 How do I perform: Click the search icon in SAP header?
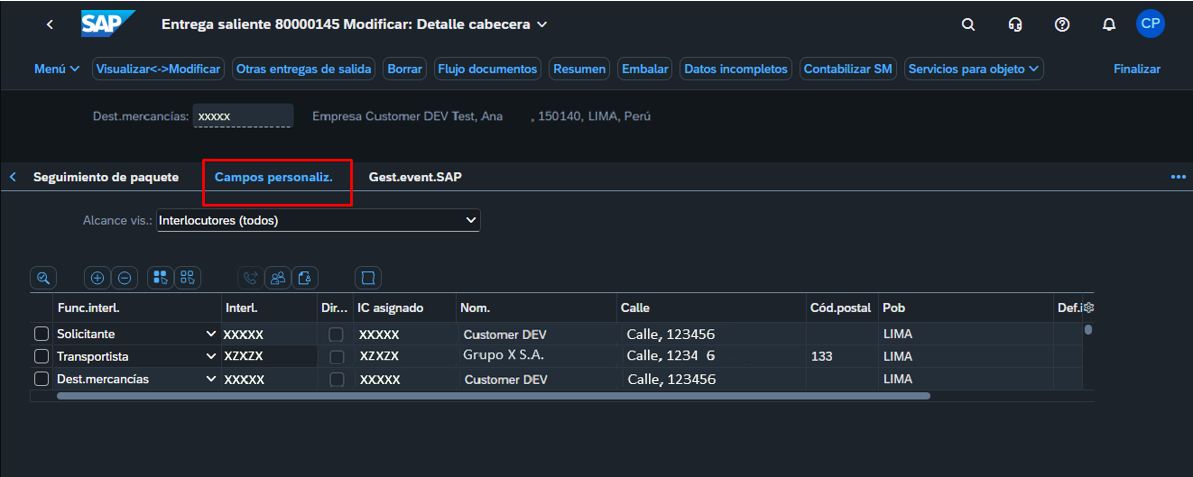[968, 25]
